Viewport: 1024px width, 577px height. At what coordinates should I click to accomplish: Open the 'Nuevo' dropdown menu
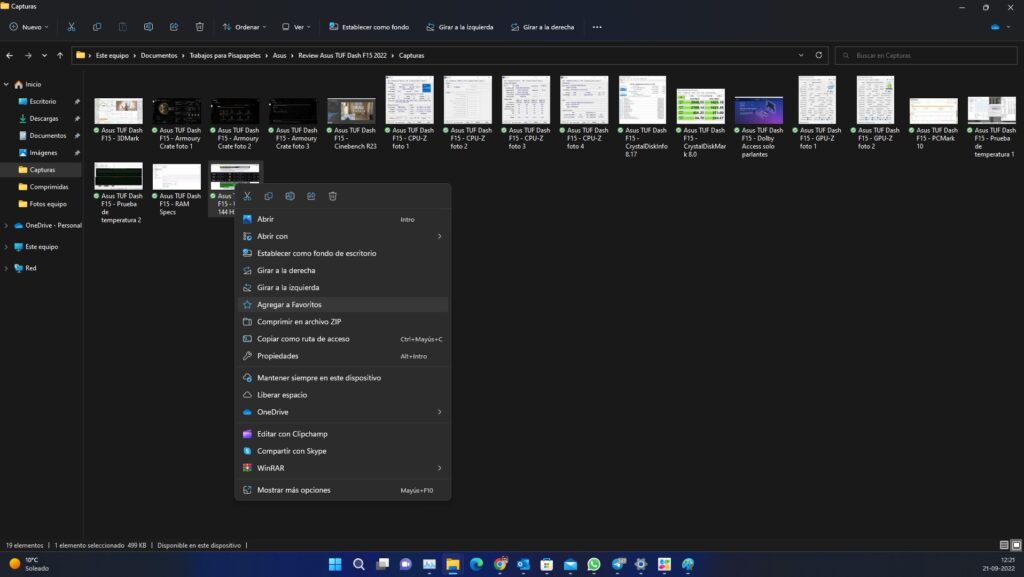31,27
